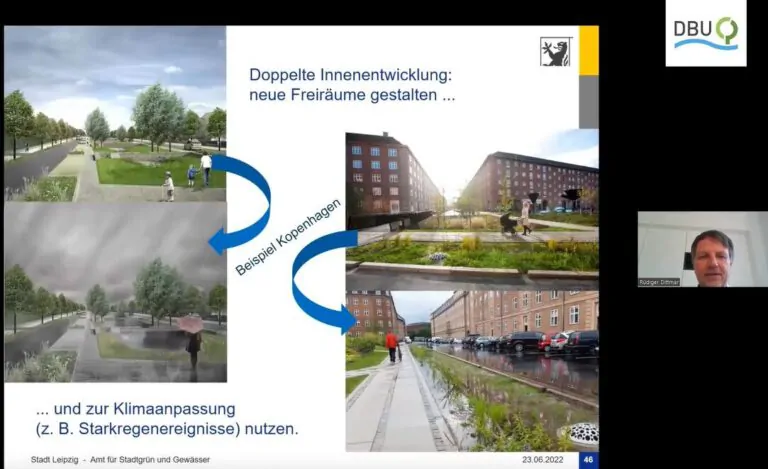Click the heading 'Doppelte Innenentwicklung:'
768x469 pixels.
tap(350, 75)
